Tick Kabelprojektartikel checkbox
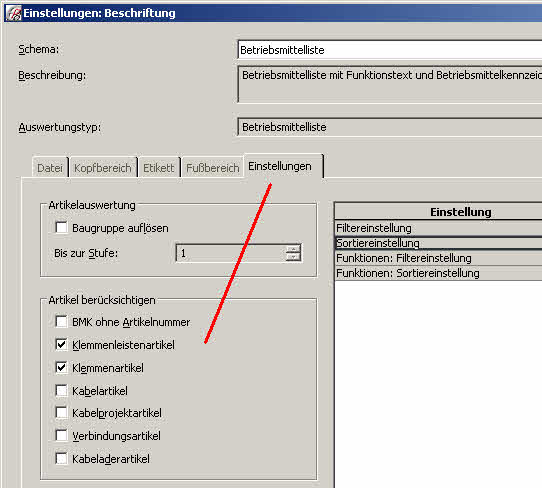Viewport: 542px width, 488px height. coord(62,412)
